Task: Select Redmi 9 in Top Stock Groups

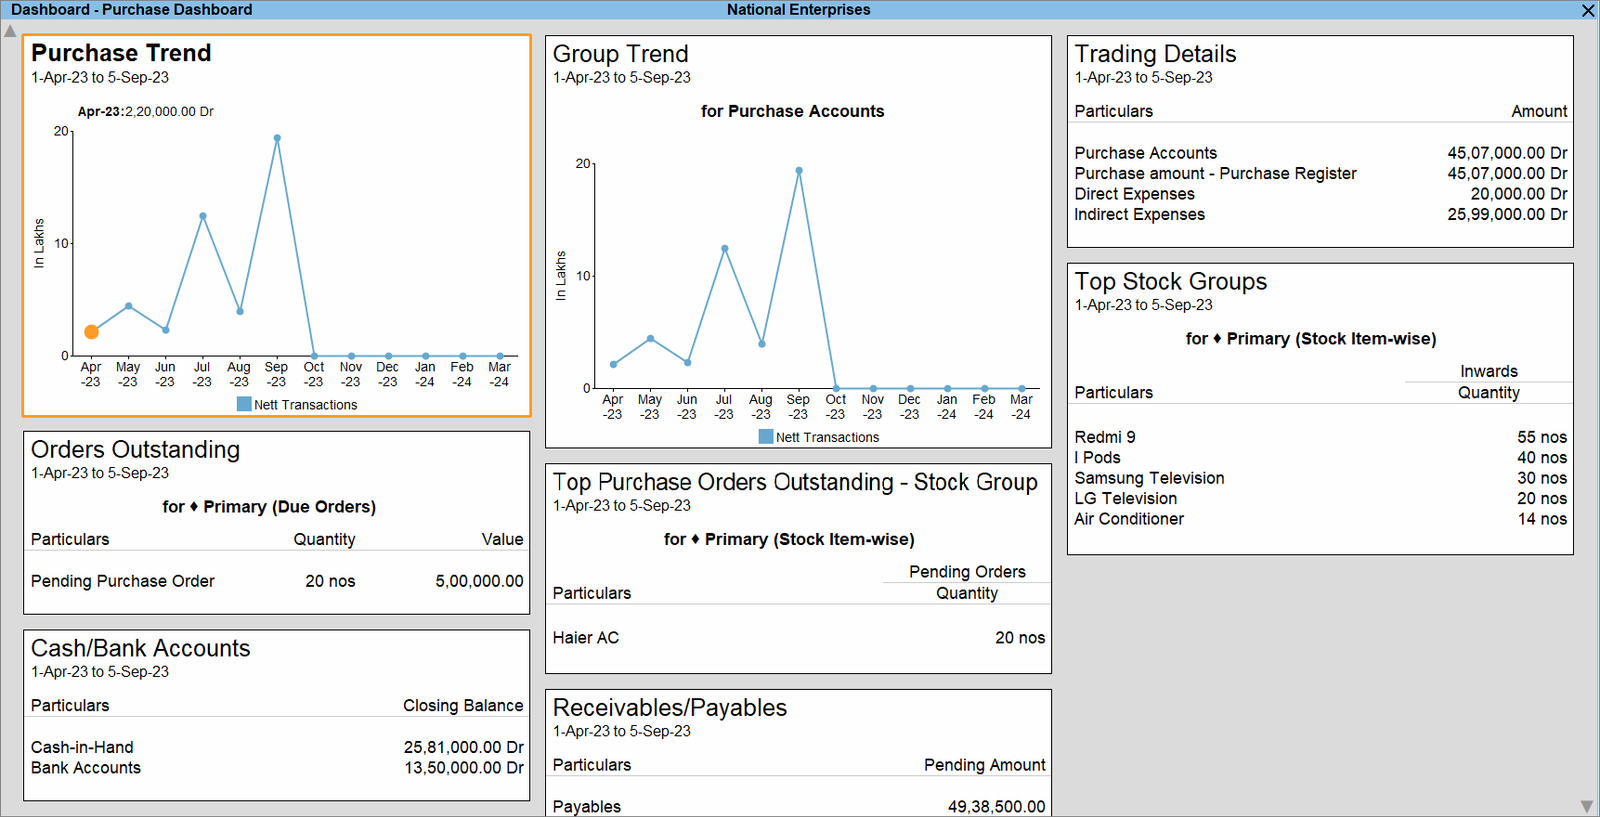Action: pos(1321,437)
